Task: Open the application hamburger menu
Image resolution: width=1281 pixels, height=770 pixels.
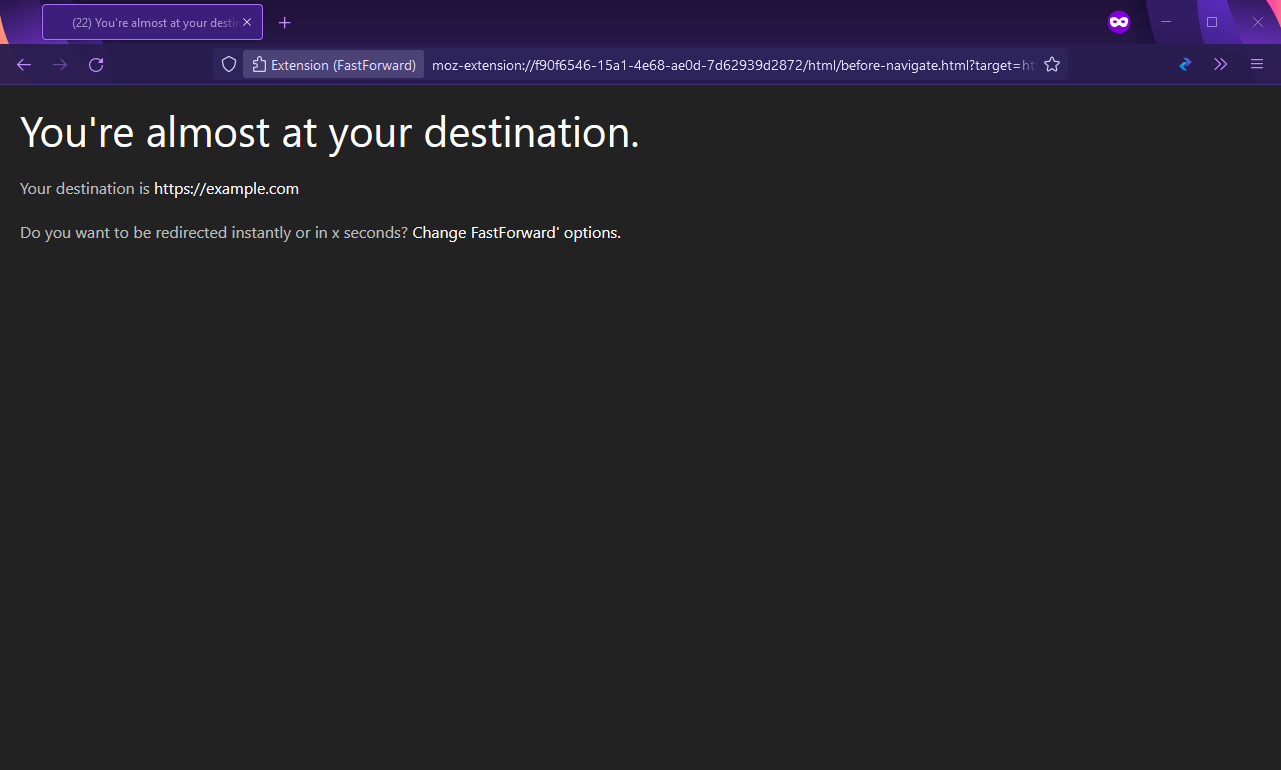Action: [x=1257, y=64]
